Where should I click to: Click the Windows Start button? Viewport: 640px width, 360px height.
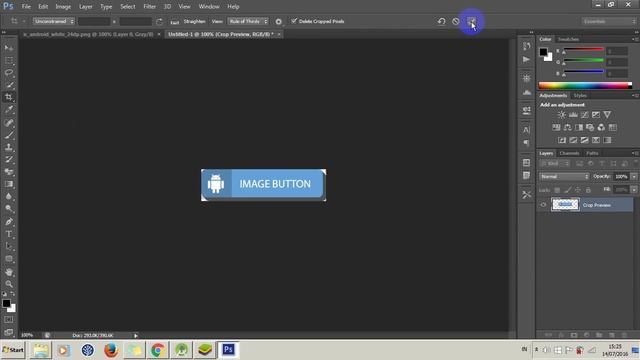click(13, 350)
